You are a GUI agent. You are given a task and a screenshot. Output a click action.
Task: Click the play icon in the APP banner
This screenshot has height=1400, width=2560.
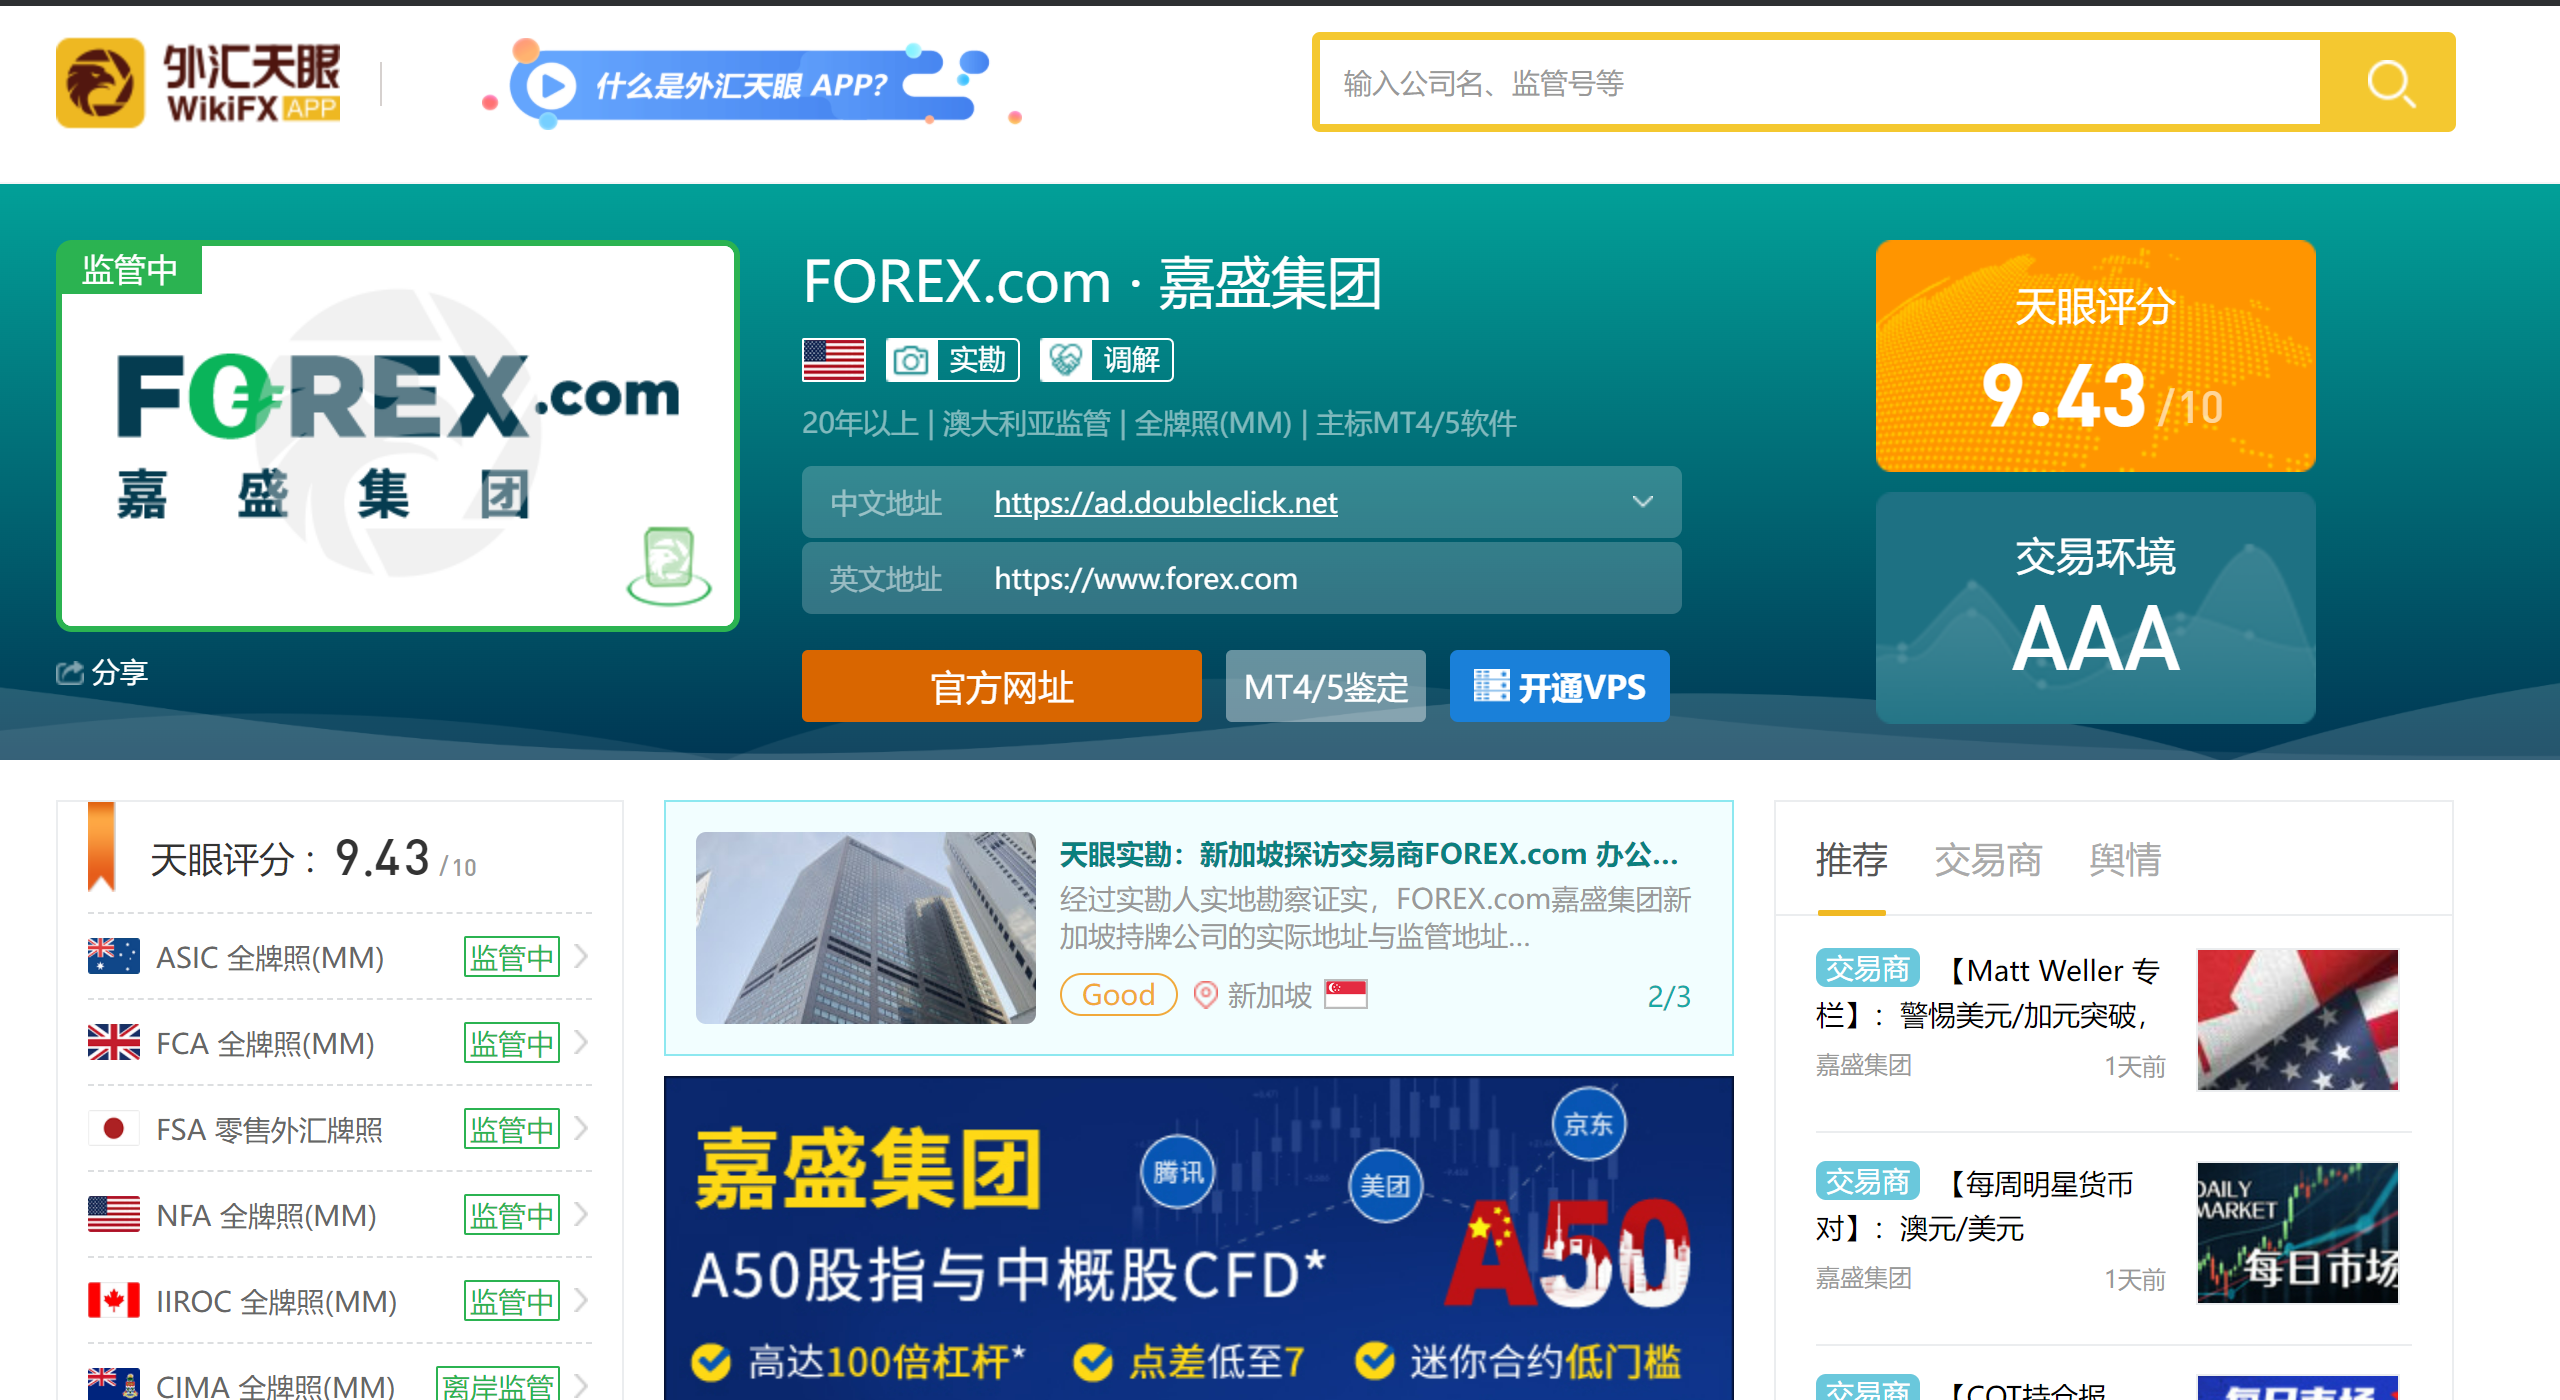(551, 86)
